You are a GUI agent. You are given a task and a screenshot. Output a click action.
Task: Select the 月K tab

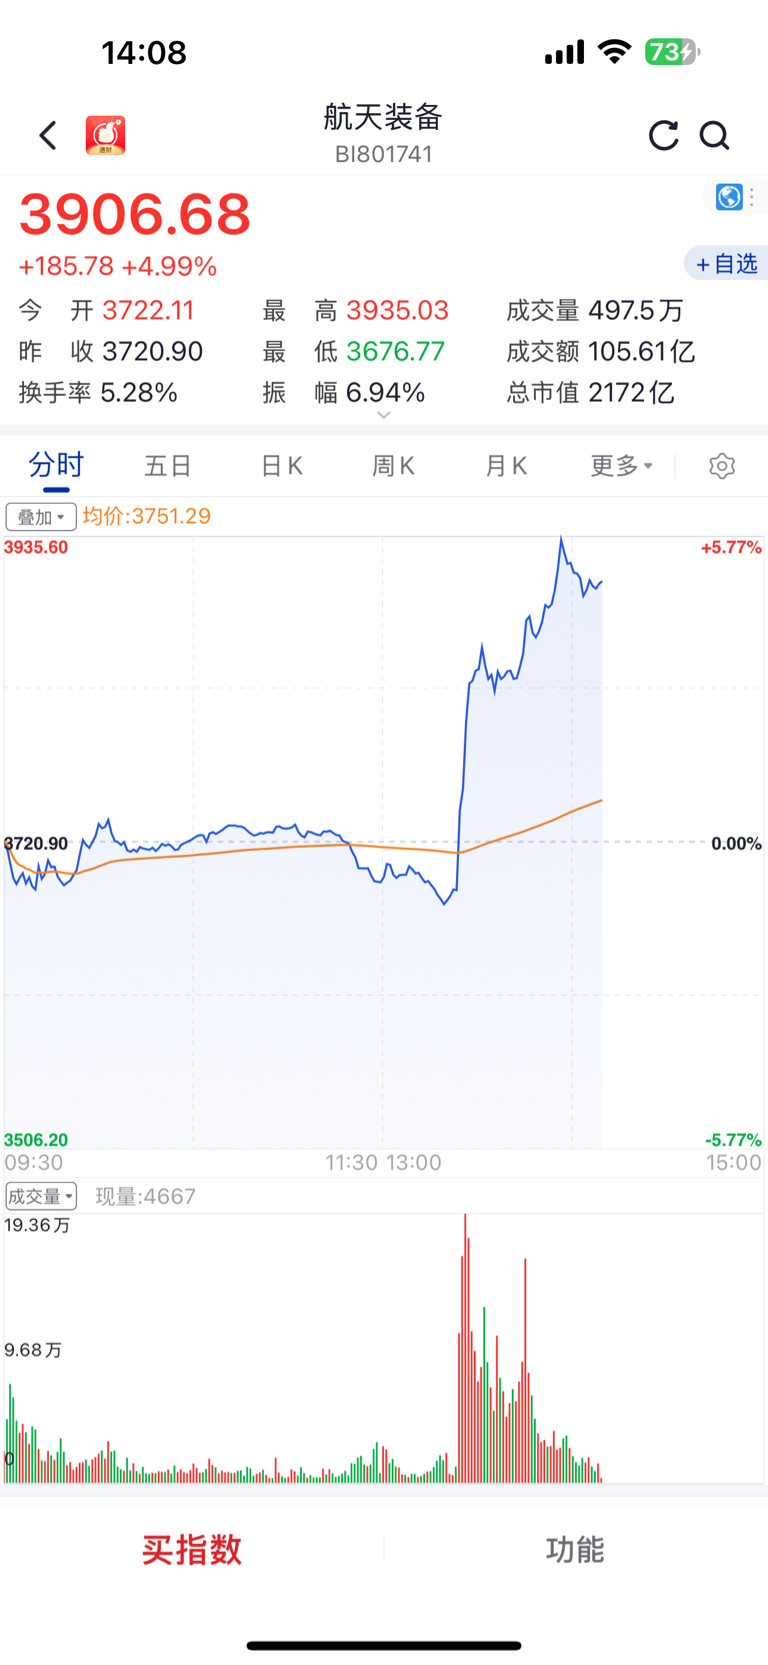506,466
